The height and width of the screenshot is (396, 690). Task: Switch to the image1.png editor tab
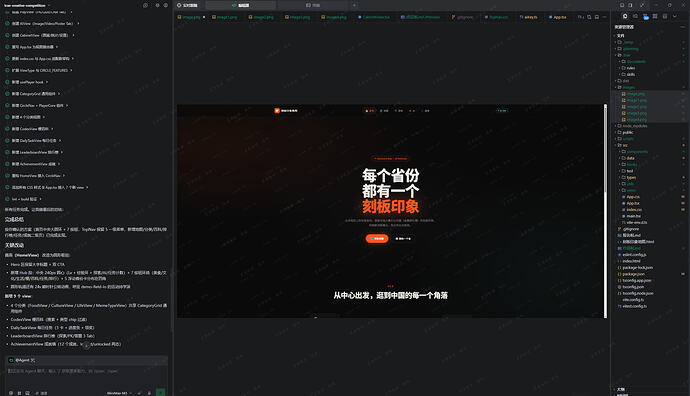224,17
